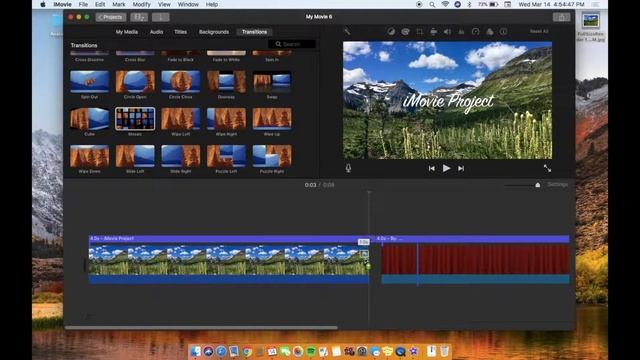The width and height of the screenshot is (640, 360).
Task: Click the transitions Search field
Action: coord(292,44)
